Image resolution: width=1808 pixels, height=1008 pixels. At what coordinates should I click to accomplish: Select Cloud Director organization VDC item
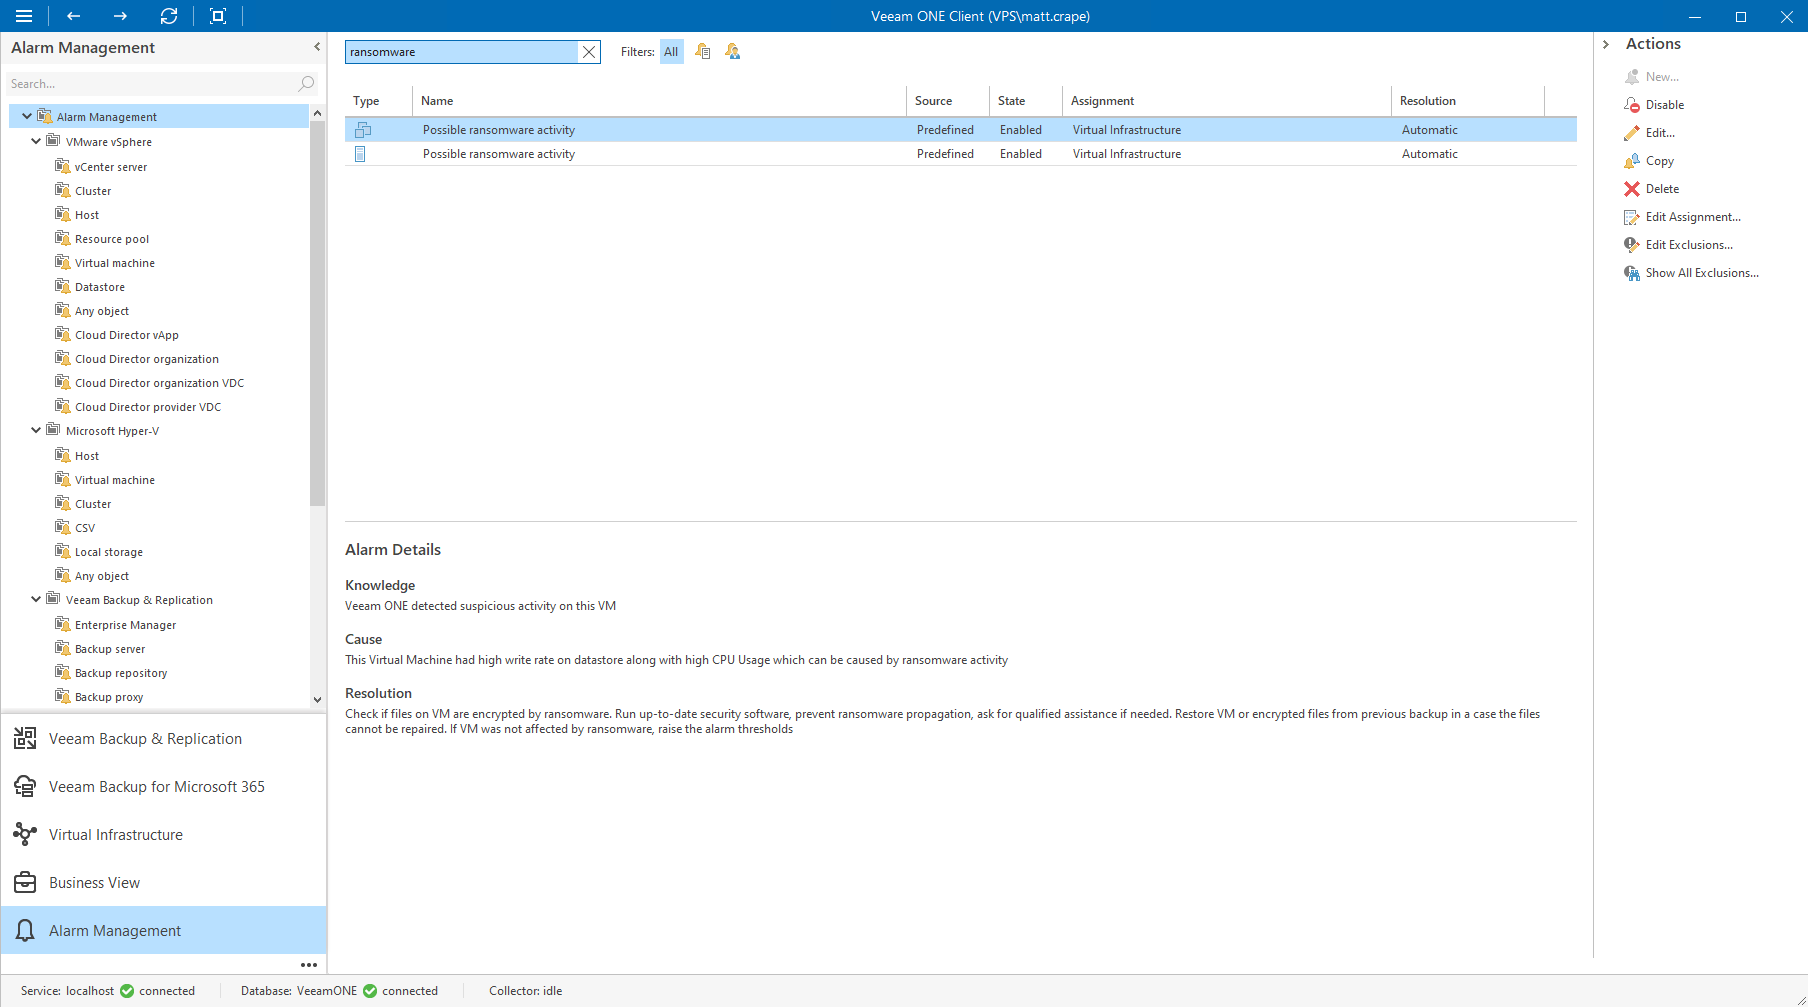[x=159, y=383]
